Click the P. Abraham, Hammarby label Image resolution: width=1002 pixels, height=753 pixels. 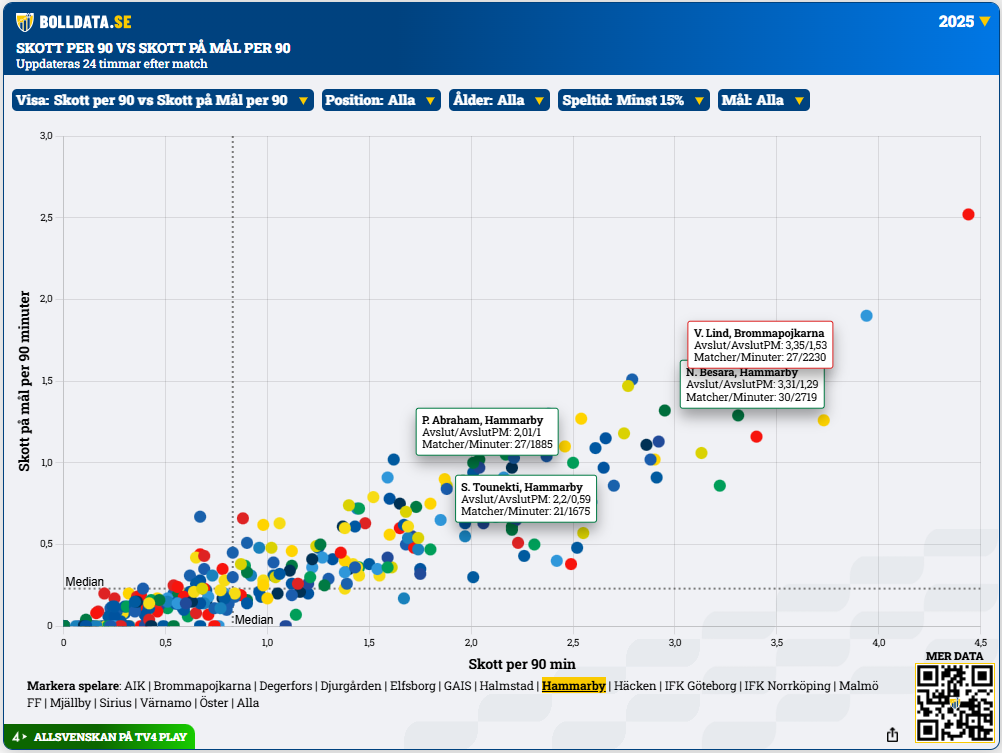487,432
